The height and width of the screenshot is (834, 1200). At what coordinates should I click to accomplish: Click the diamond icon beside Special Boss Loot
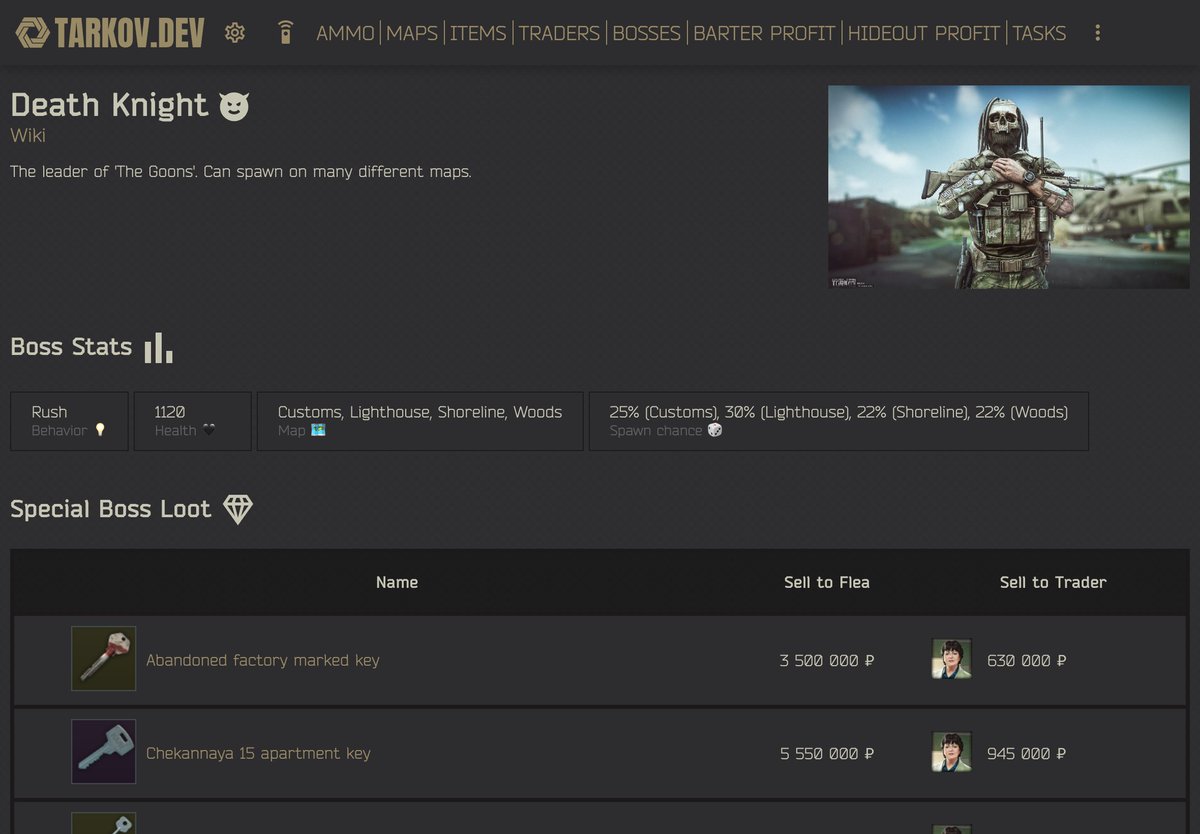238,509
